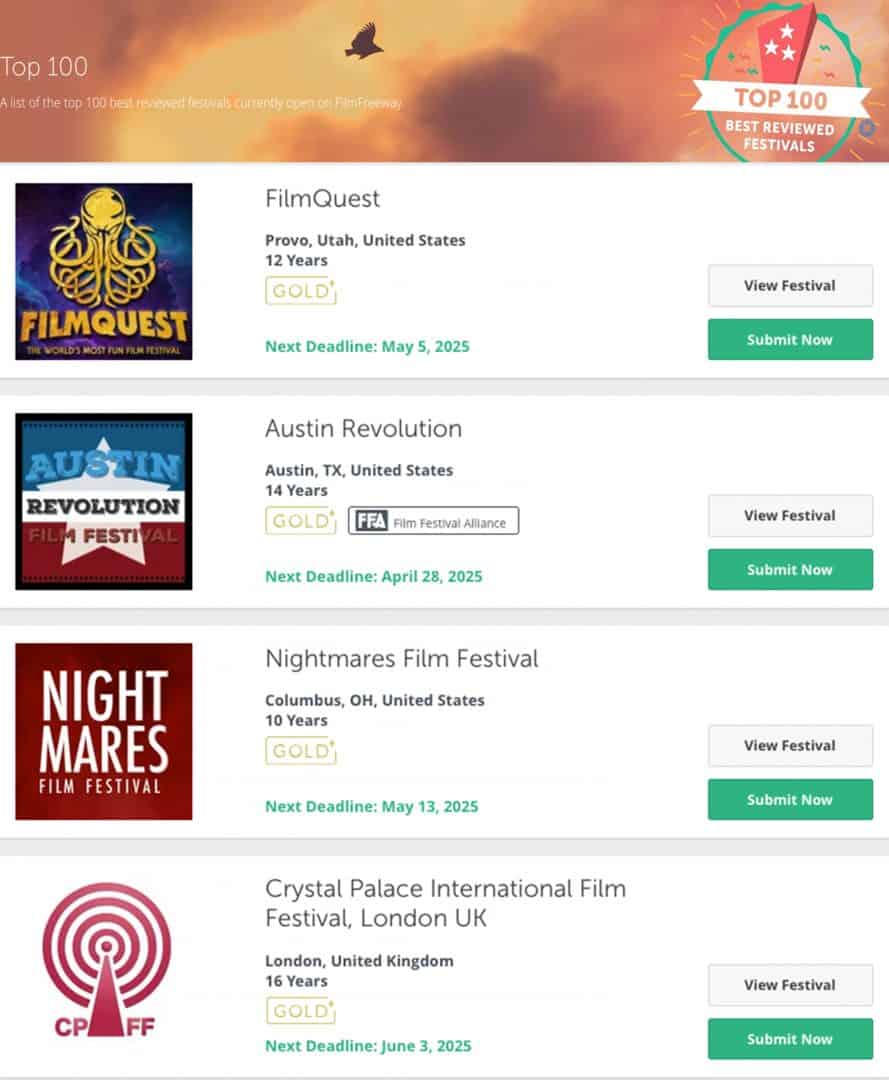View Festival page for FilmQuest
Viewport: 889px width, 1080px height.
(x=790, y=286)
